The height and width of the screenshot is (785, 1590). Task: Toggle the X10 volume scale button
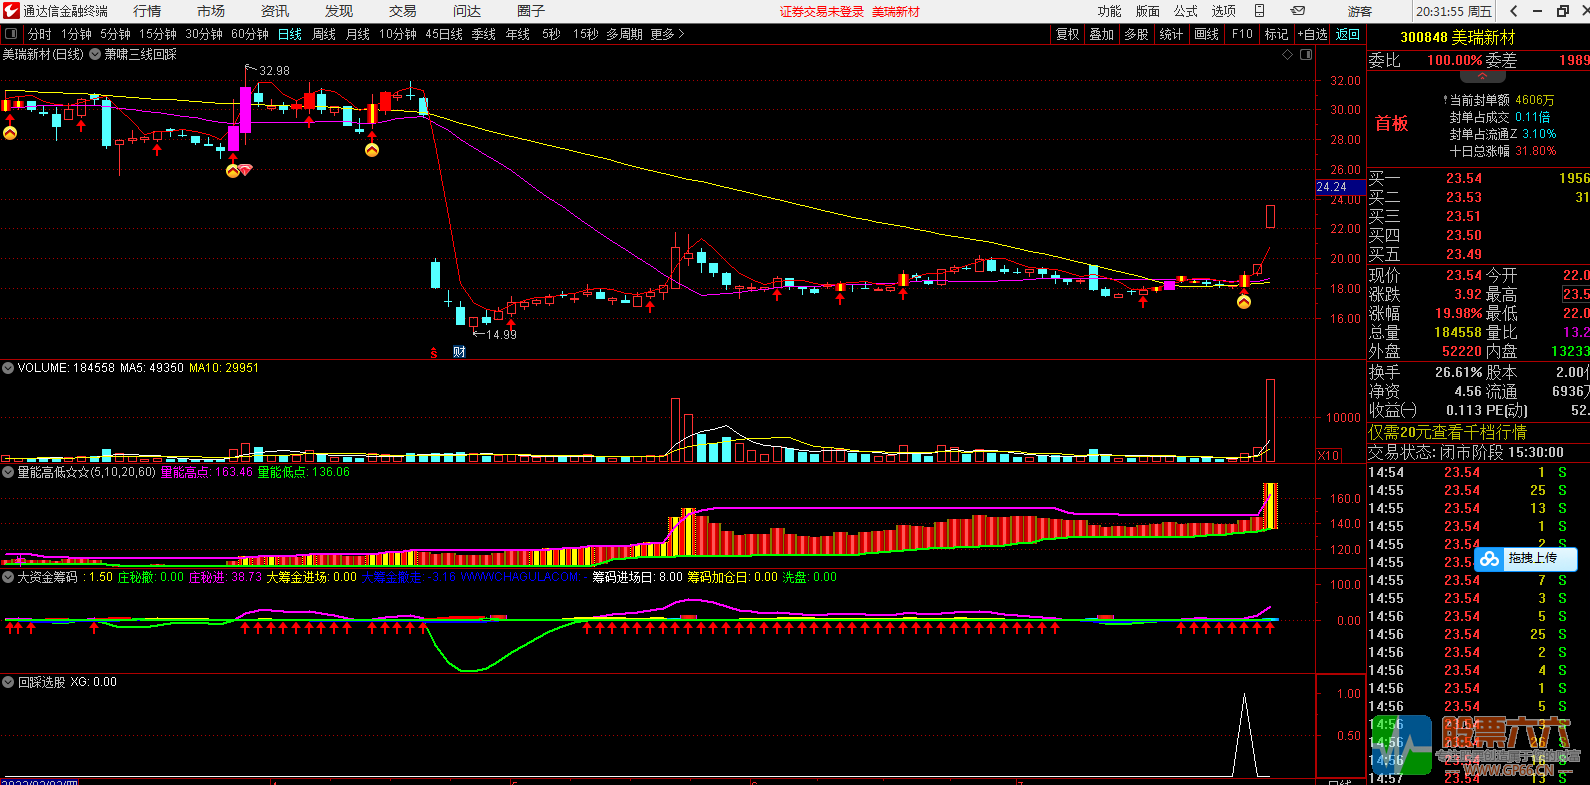[1328, 455]
